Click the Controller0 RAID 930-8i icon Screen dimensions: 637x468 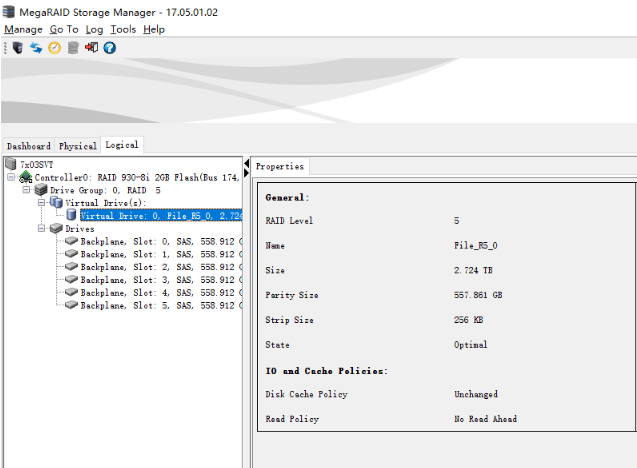[26, 177]
